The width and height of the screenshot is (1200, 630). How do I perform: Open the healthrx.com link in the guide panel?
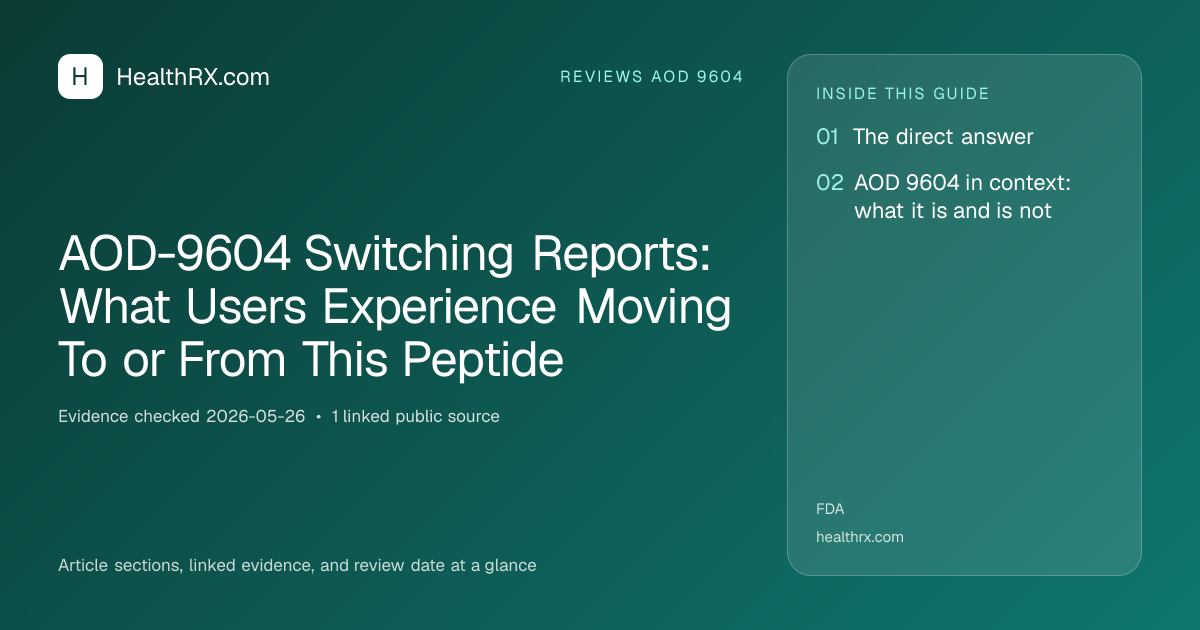860,537
